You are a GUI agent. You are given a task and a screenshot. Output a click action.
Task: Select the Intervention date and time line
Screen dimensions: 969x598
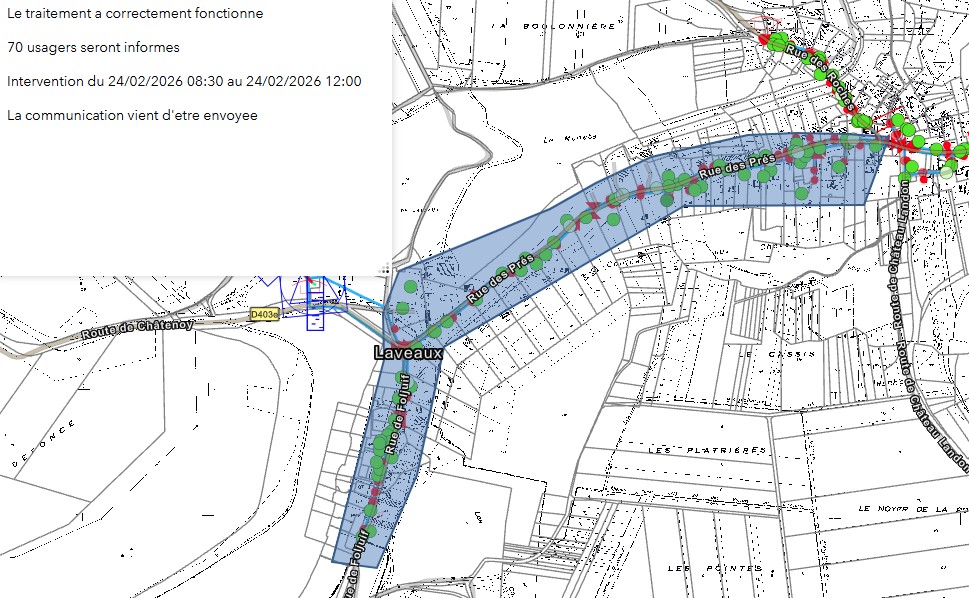[x=184, y=81]
